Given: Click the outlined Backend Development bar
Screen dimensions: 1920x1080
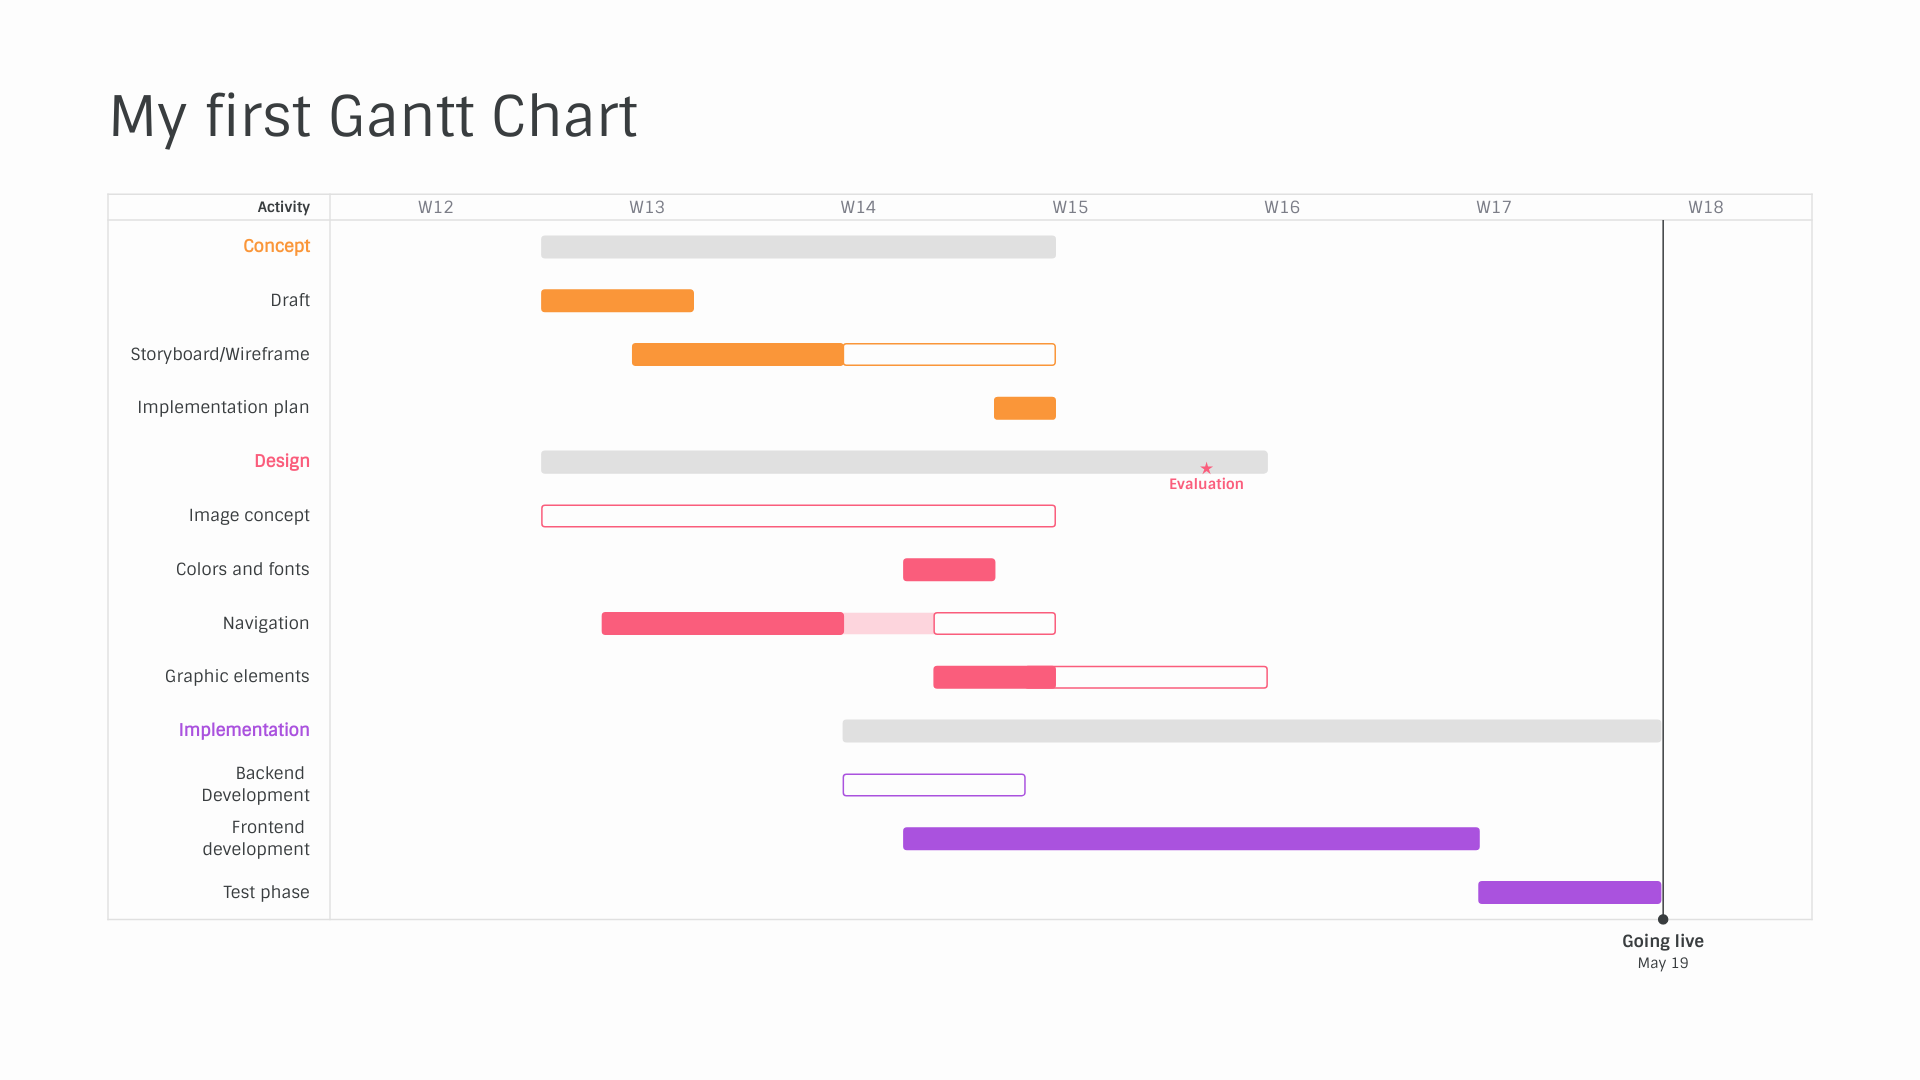Looking at the screenshot, I should pos(933,785).
